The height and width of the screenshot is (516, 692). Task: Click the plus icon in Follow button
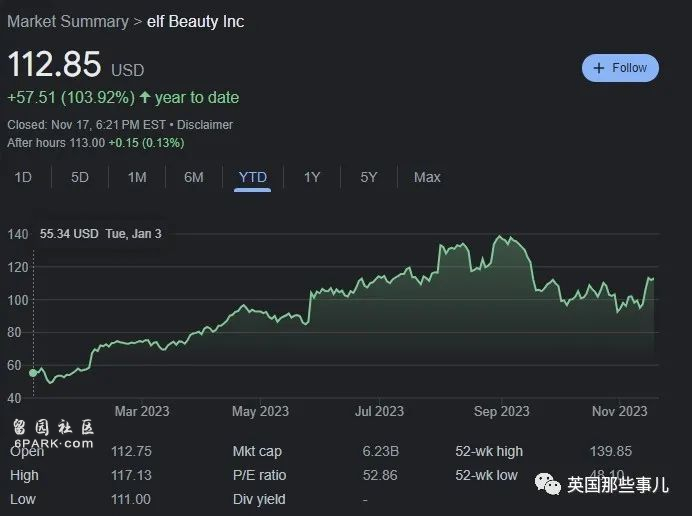coord(598,68)
